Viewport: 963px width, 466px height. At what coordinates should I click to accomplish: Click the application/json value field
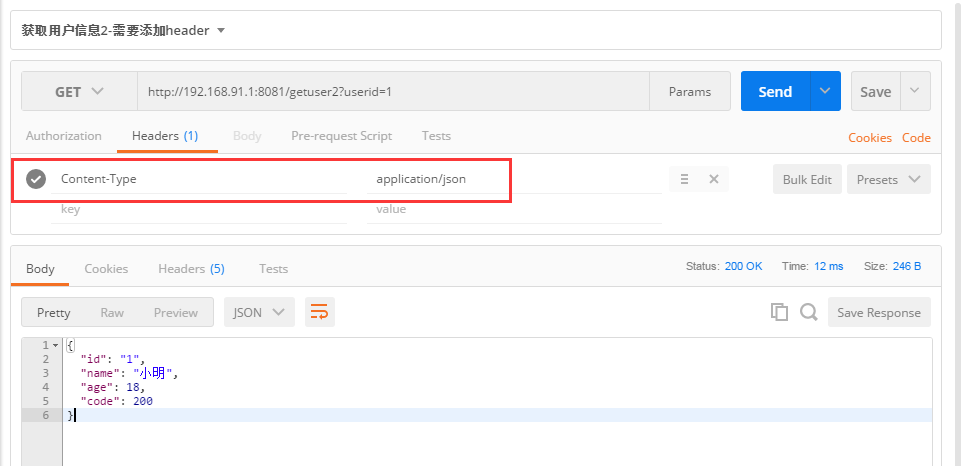click(x=514, y=179)
